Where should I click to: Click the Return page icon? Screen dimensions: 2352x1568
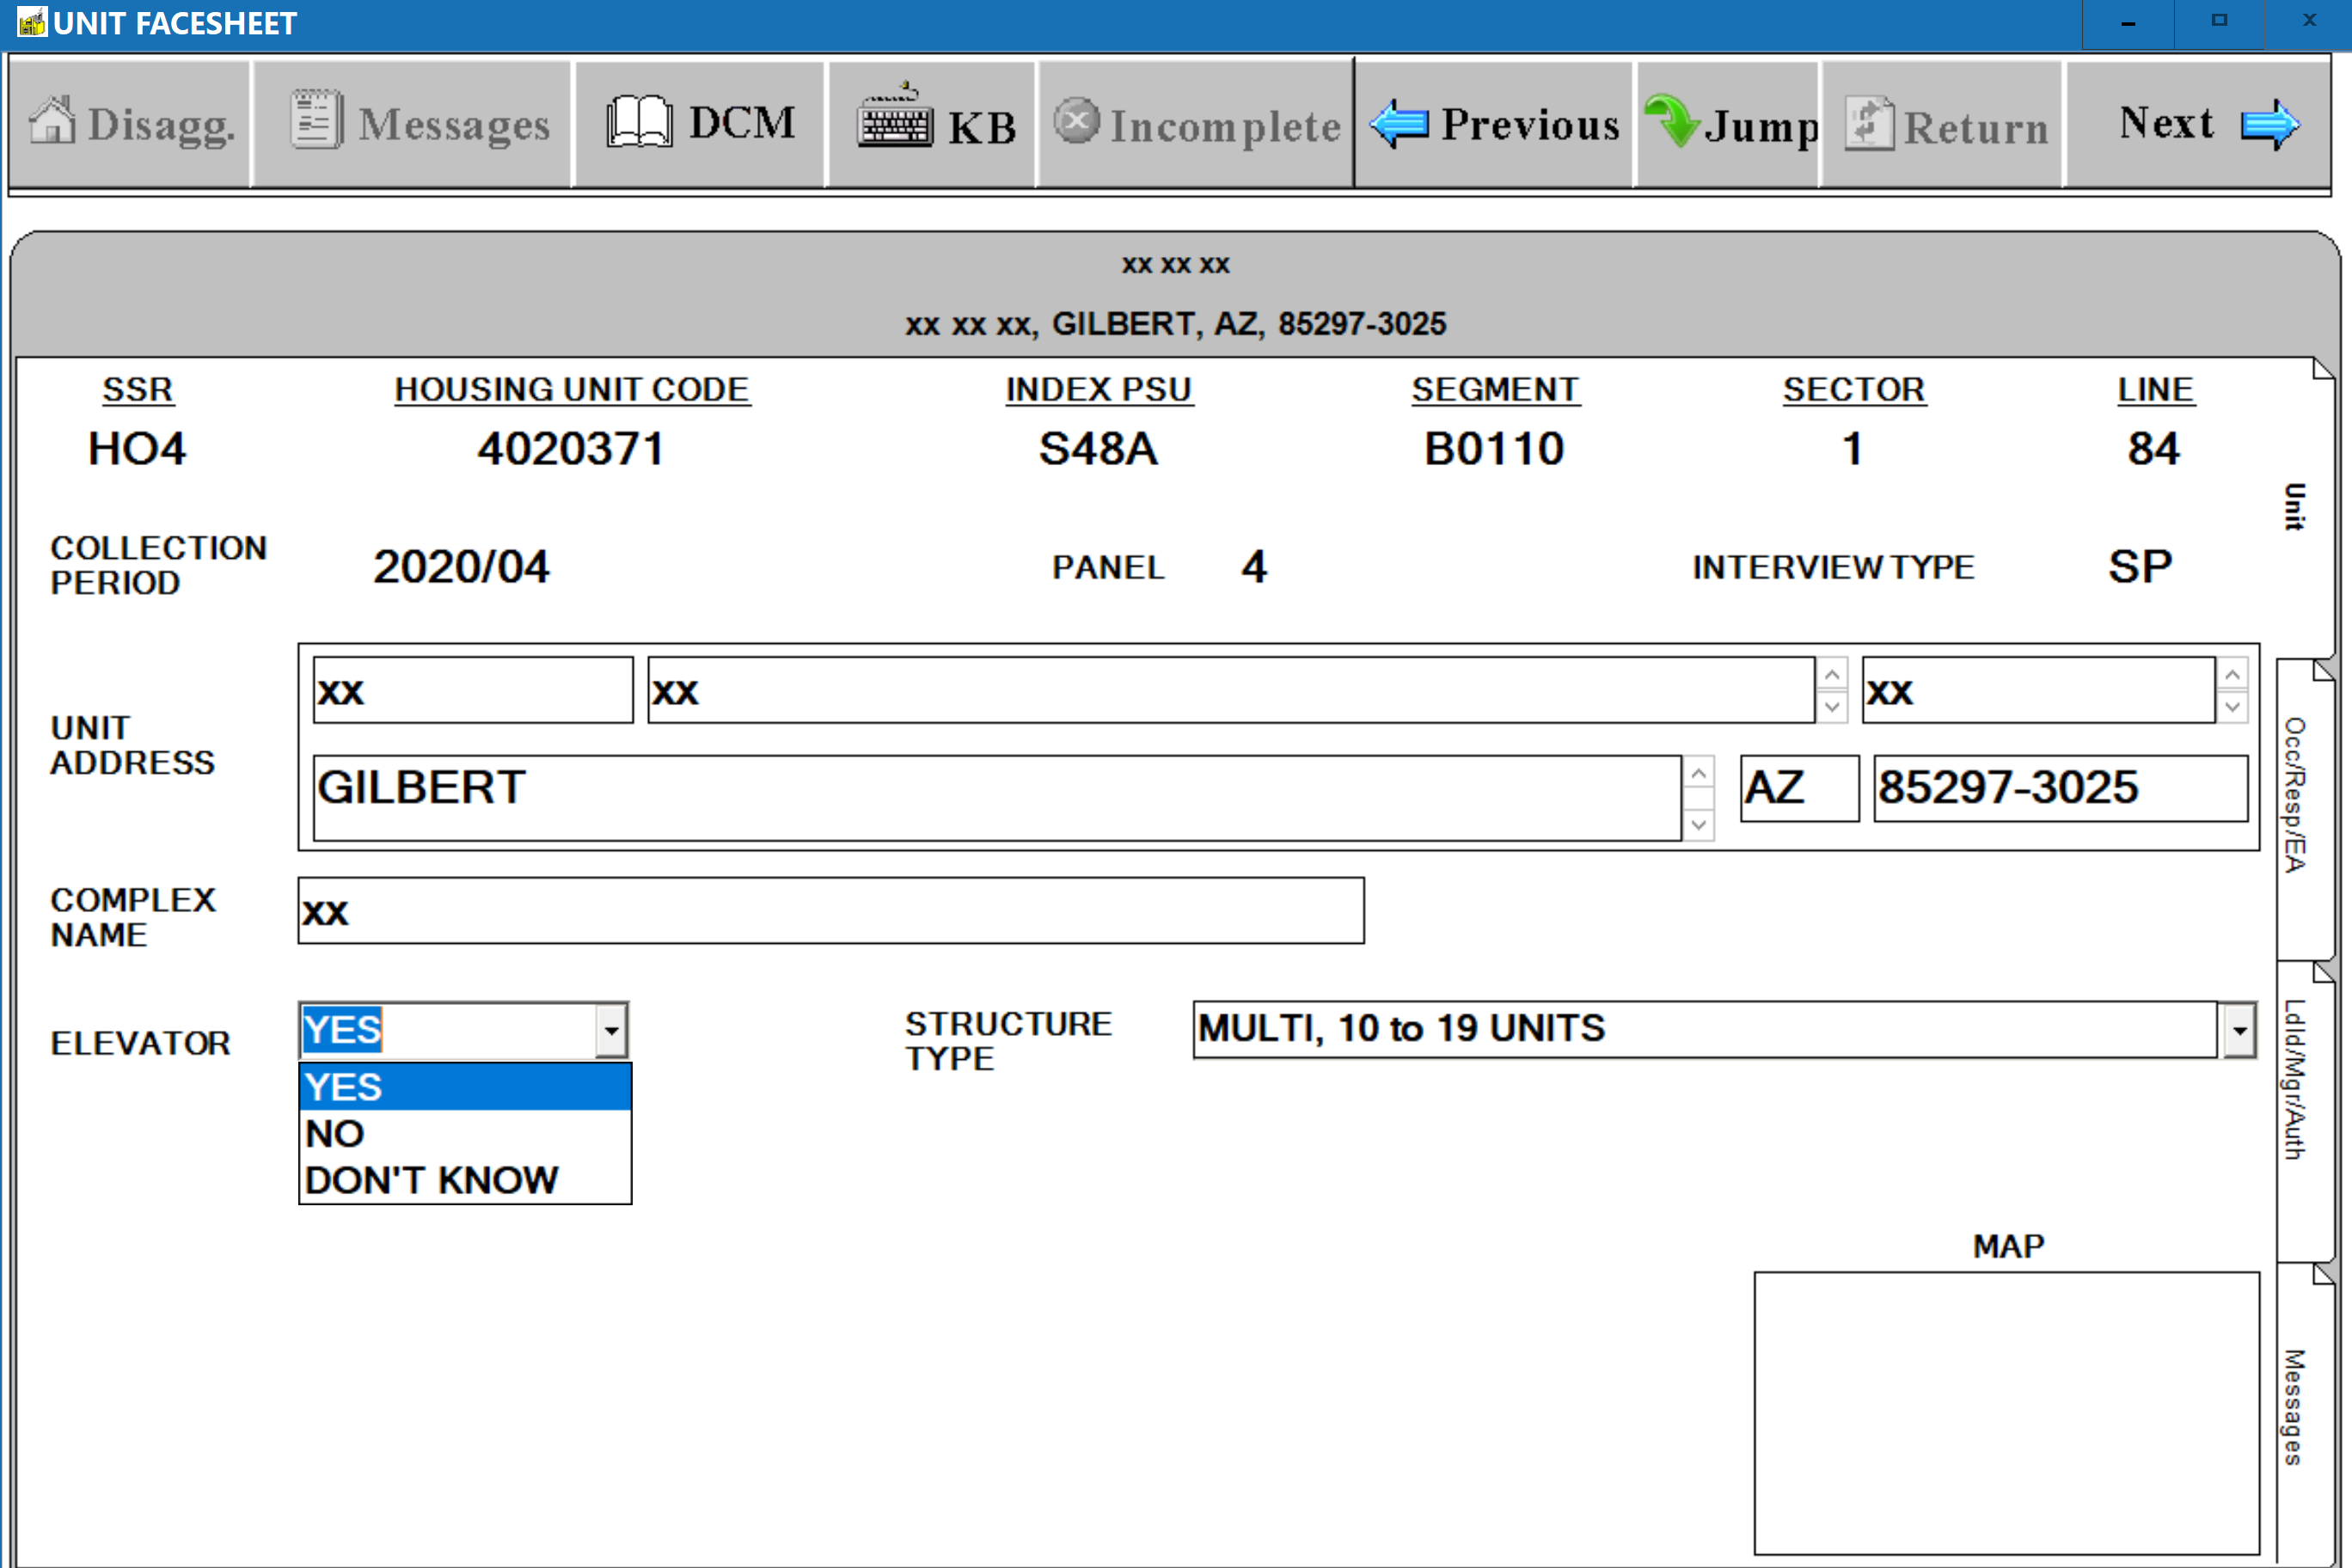coord(1867,125)
